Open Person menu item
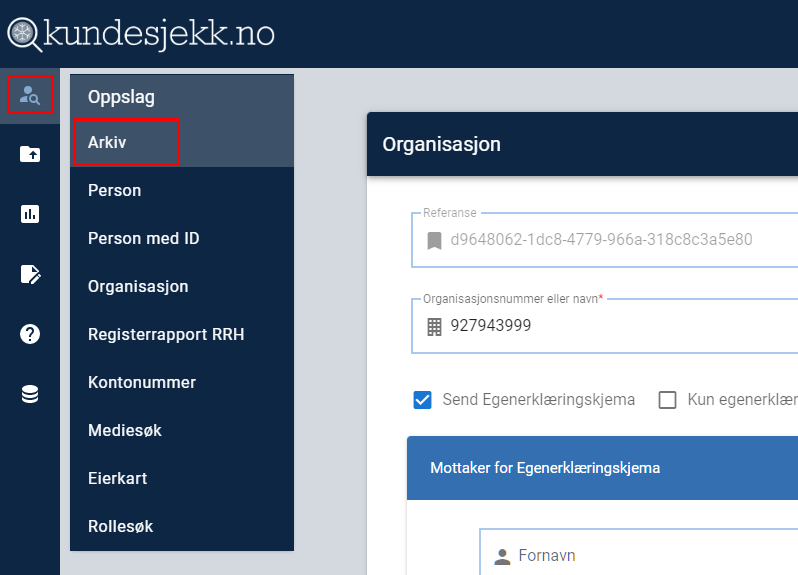The image size is (798, 575). click(182, 190)
